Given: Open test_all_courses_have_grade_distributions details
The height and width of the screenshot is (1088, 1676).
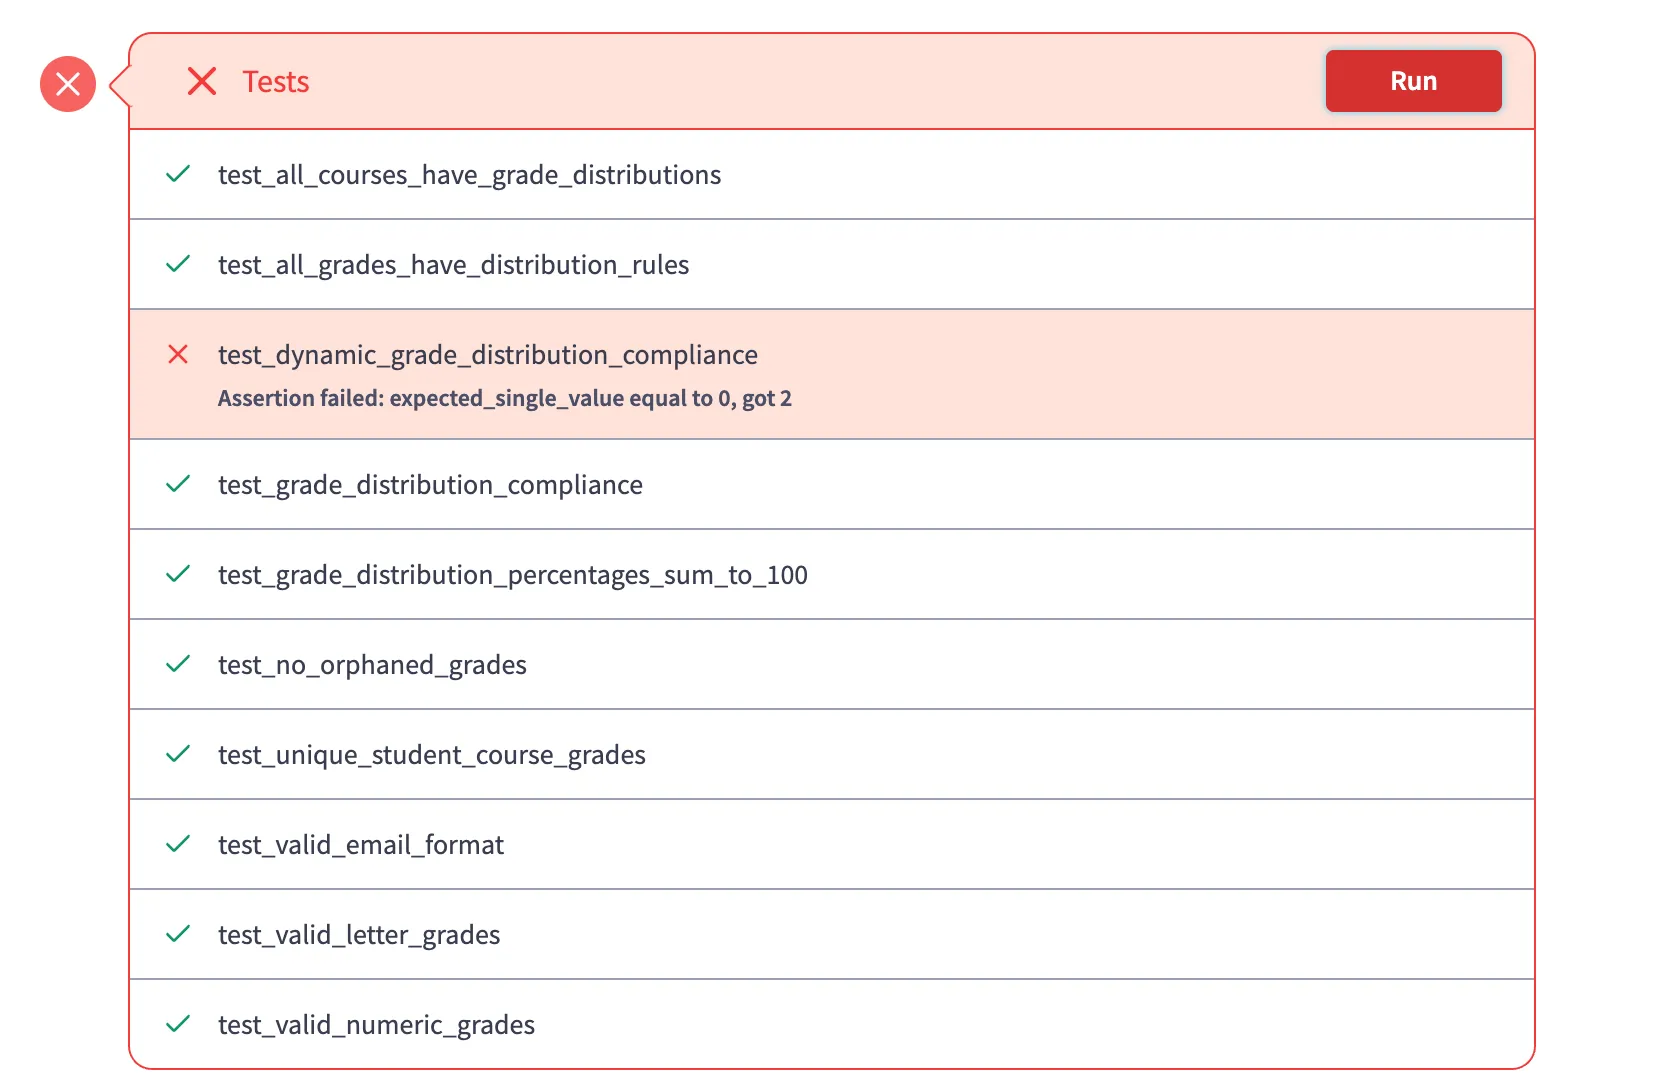Looking at the screenshot, I should [x=470, y=174].
